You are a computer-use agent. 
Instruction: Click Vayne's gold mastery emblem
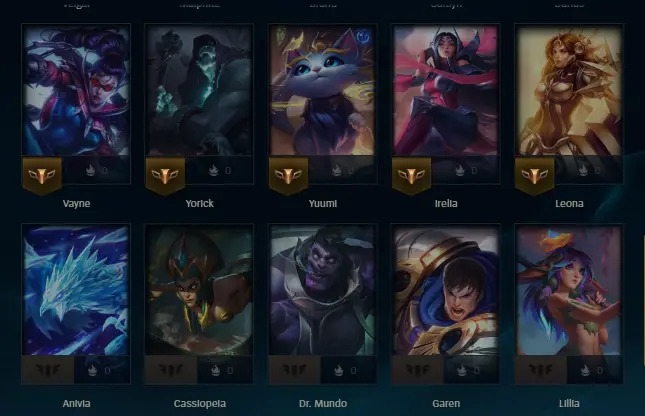tap(42, 176)
